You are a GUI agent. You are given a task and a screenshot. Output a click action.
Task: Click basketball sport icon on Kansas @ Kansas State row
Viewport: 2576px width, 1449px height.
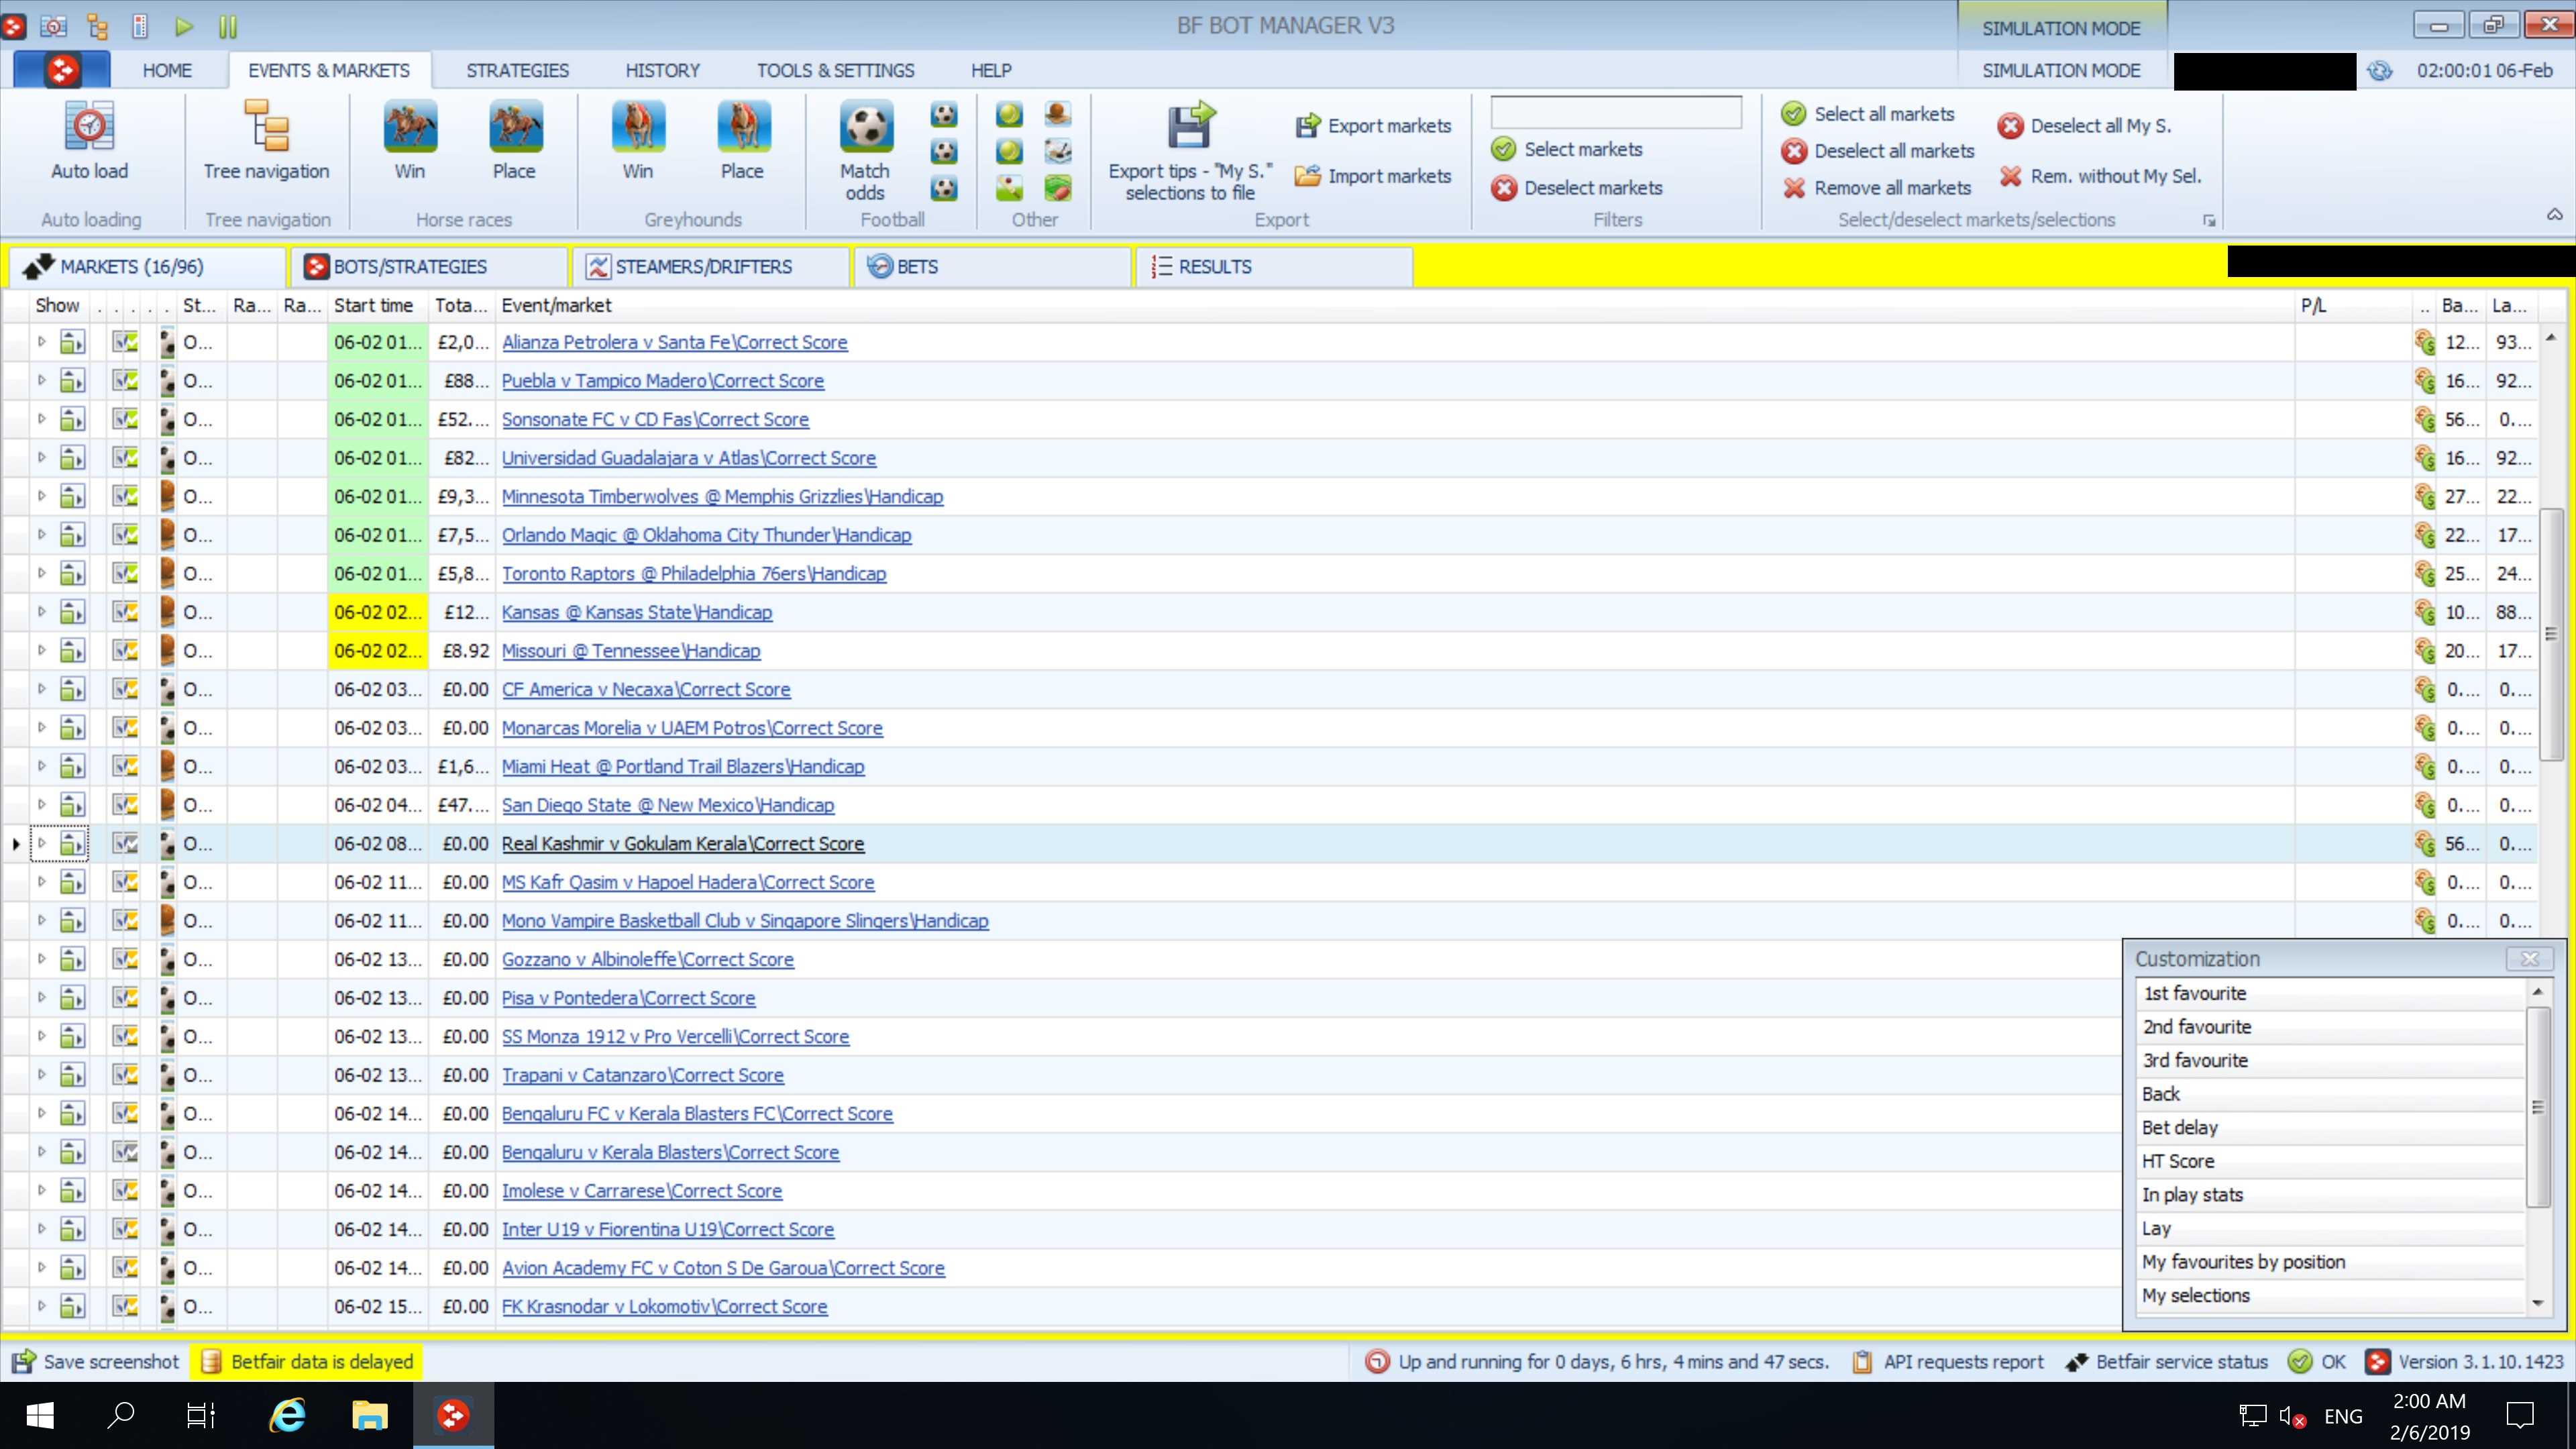click(167, 612)
